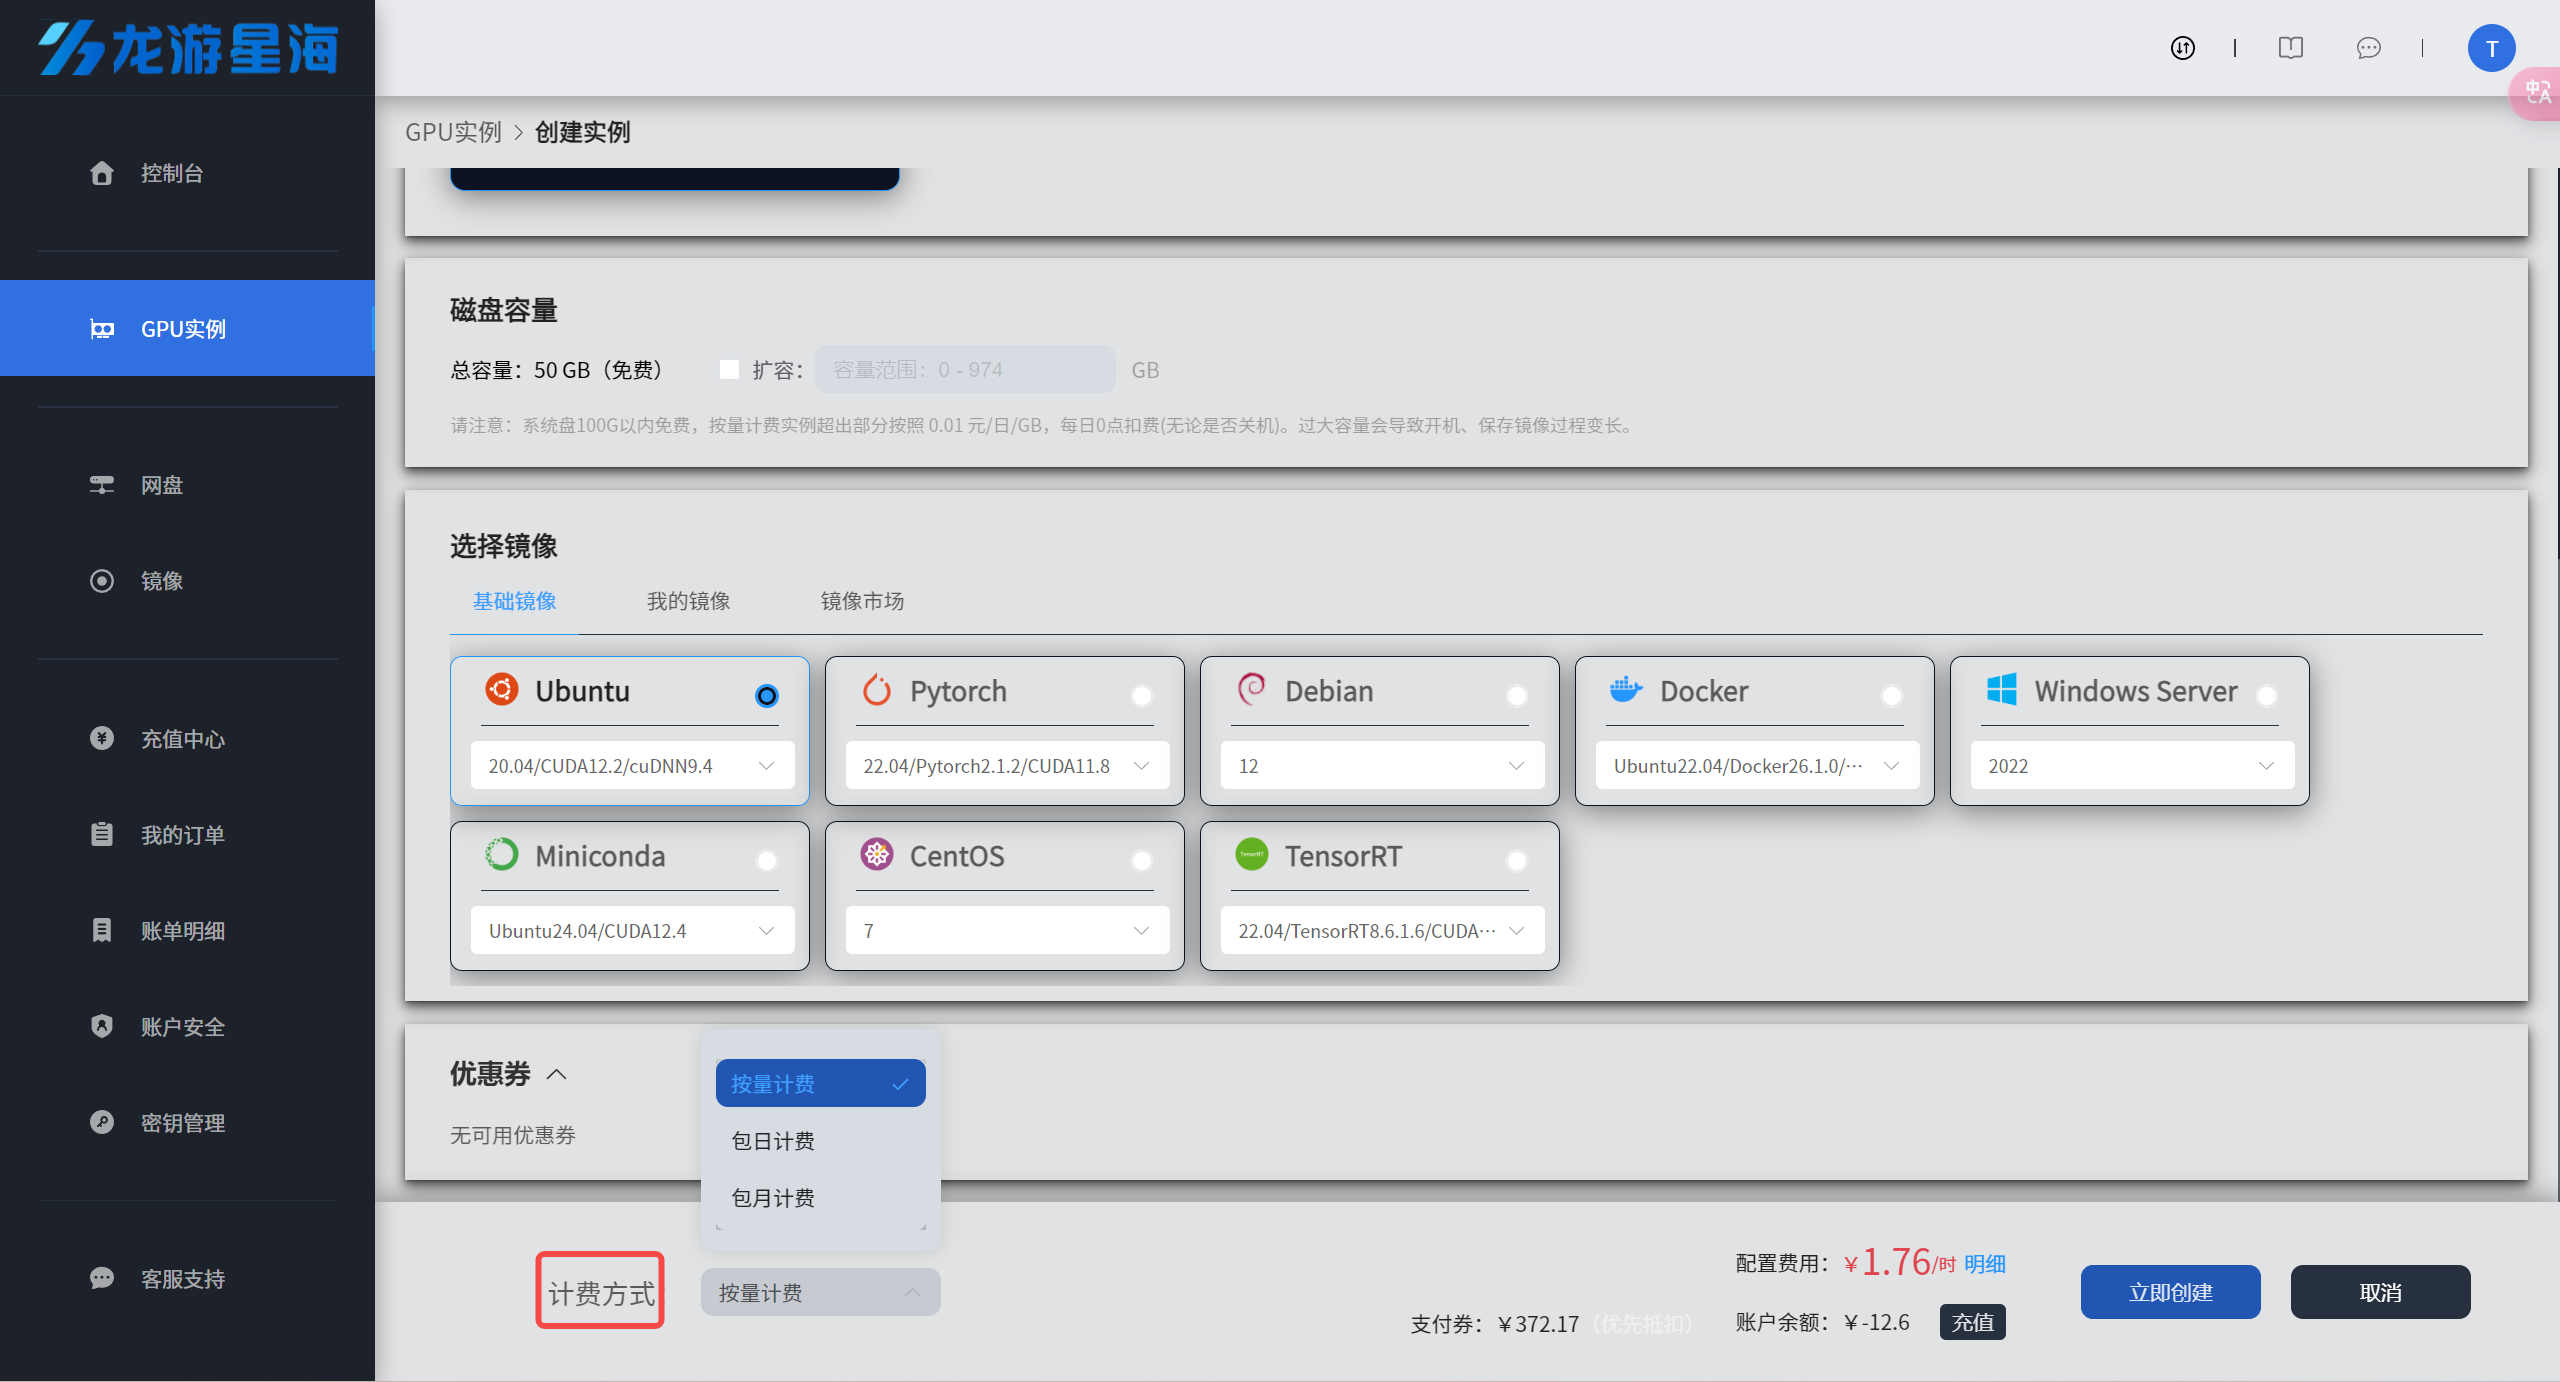Click the 立即创建 button
The height and width of the screenshot is (1382, 2560).
[2170, 1292]
